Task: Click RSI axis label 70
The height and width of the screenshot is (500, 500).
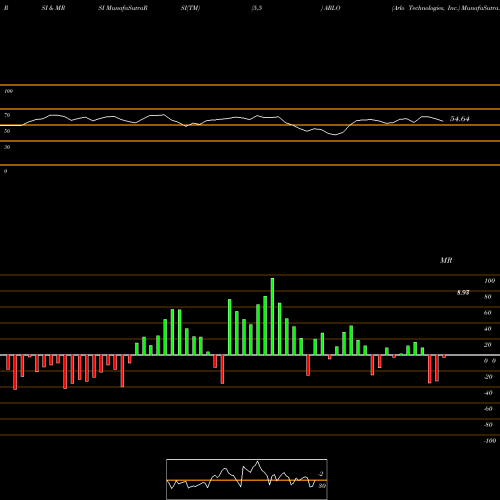Action: pyautogui.click(x=7, y=115)
